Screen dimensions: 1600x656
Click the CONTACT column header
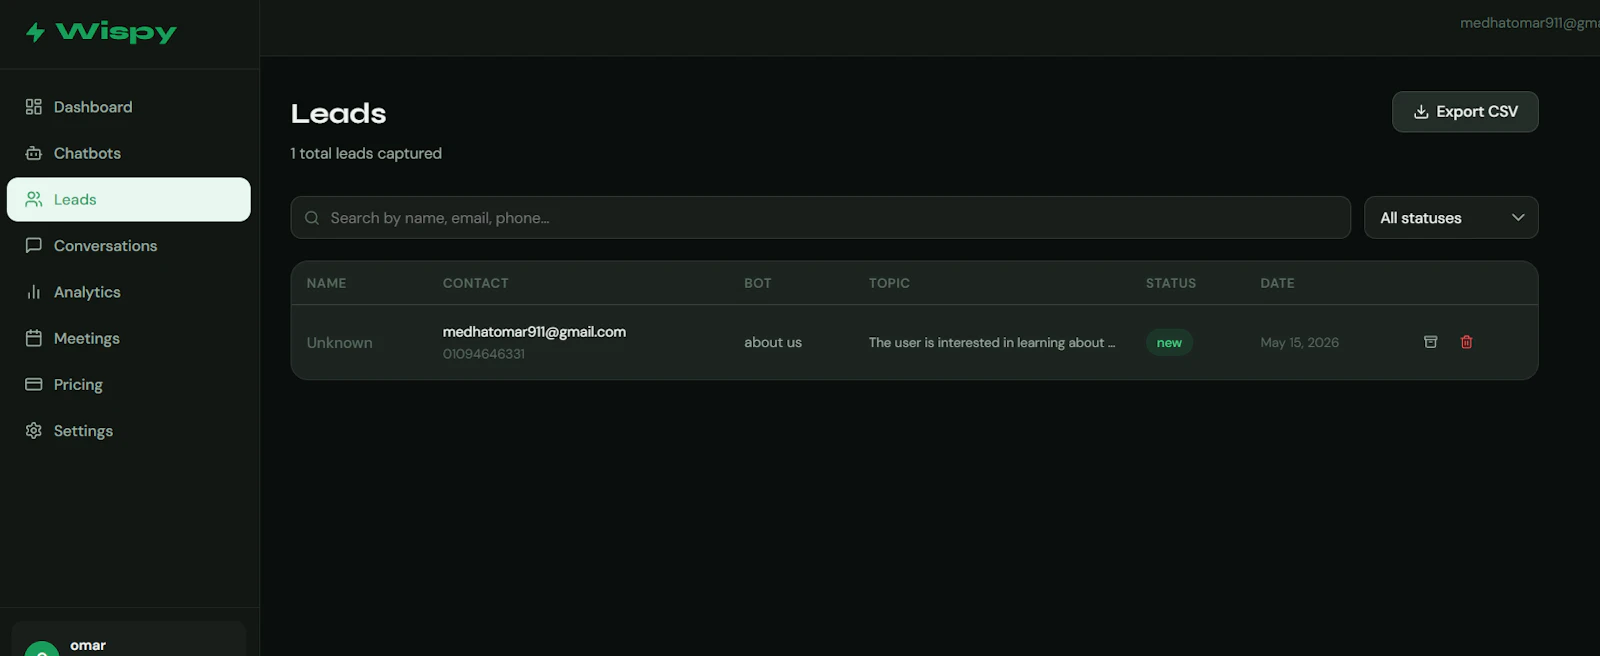(x=476, y=283)
